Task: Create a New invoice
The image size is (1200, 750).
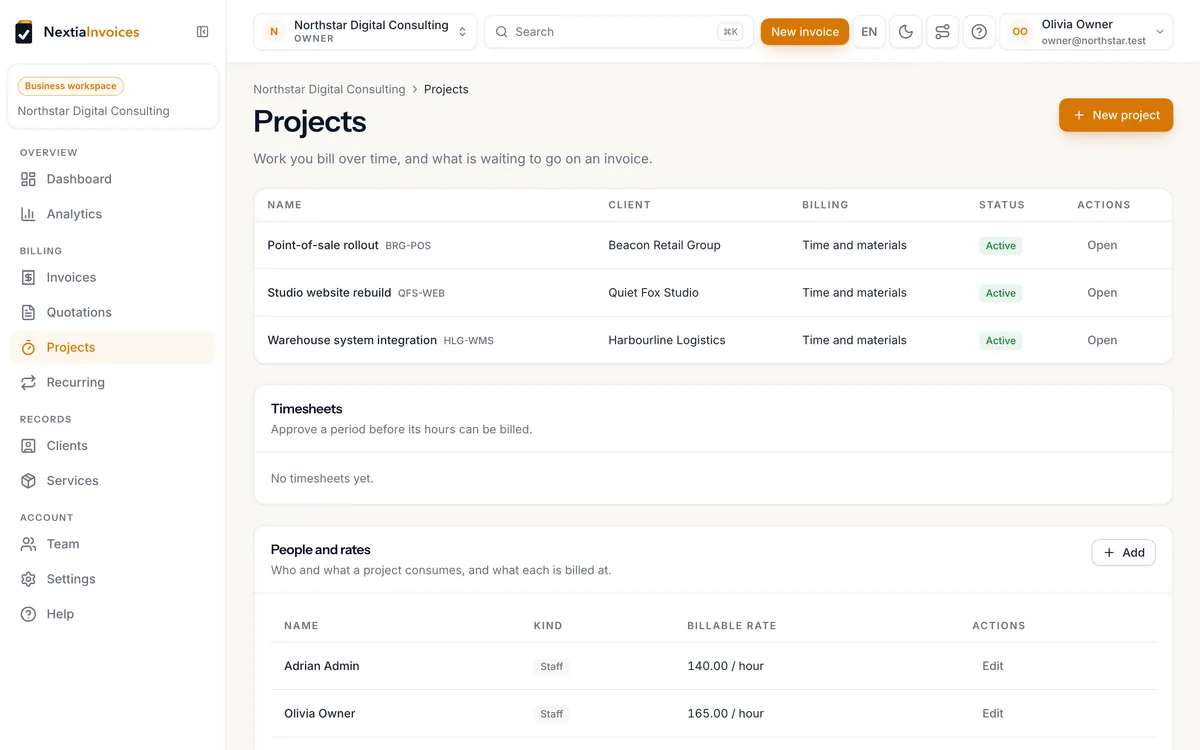Action: [805, 32]
